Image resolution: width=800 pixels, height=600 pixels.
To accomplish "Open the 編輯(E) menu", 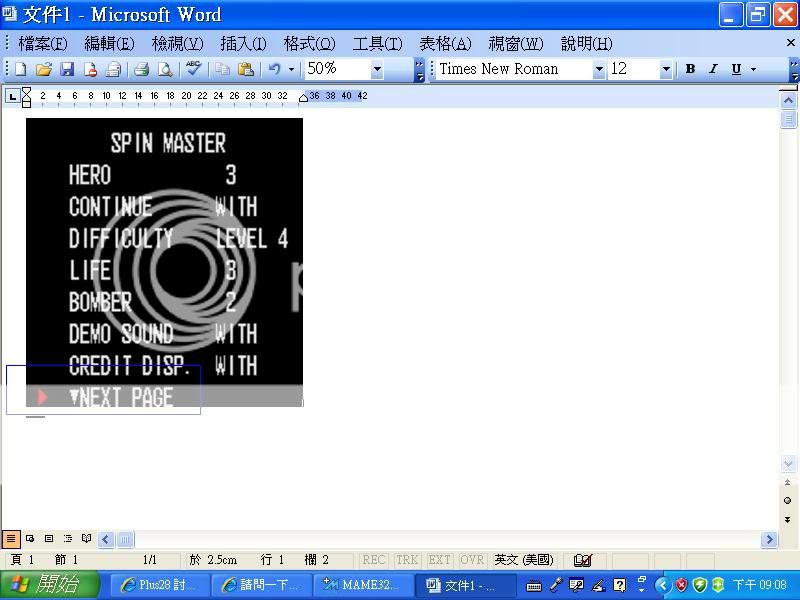I will [x=109, y=44].
